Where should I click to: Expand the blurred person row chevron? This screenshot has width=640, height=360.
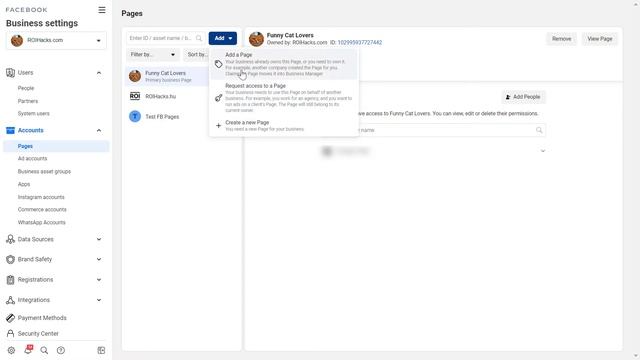point(543,151)
